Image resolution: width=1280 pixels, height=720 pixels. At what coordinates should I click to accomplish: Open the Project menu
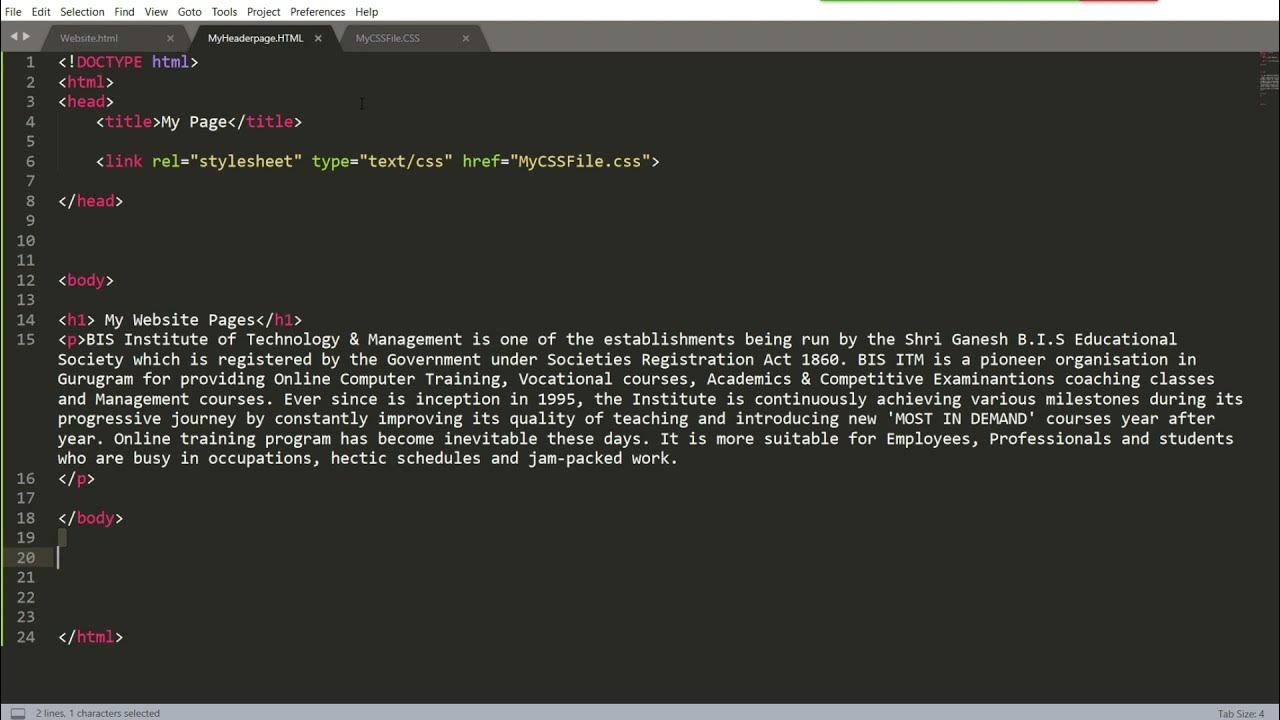point(263,12)
